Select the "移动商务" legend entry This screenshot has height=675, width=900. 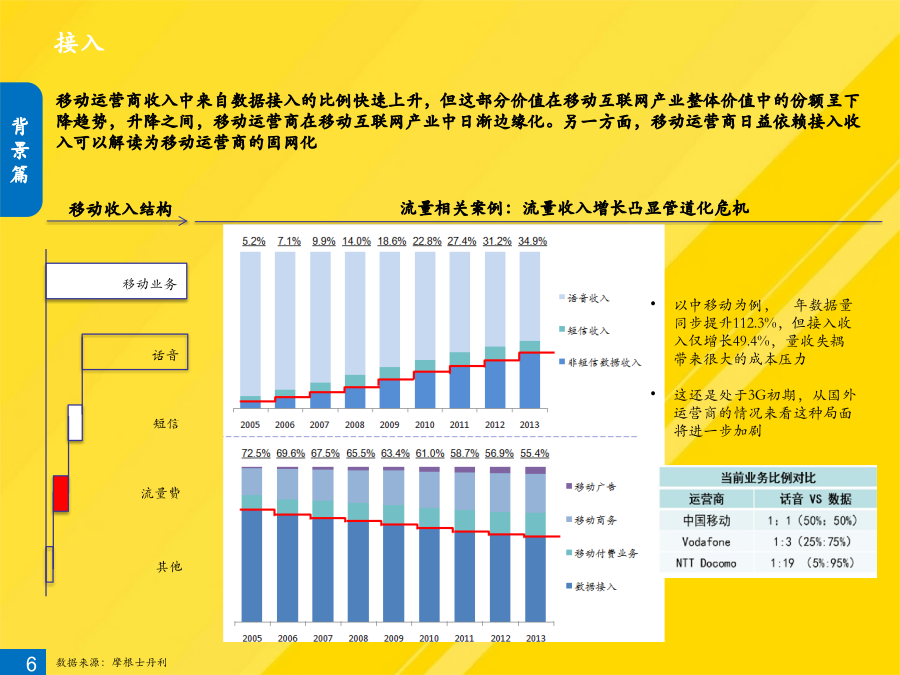[591, 520]
